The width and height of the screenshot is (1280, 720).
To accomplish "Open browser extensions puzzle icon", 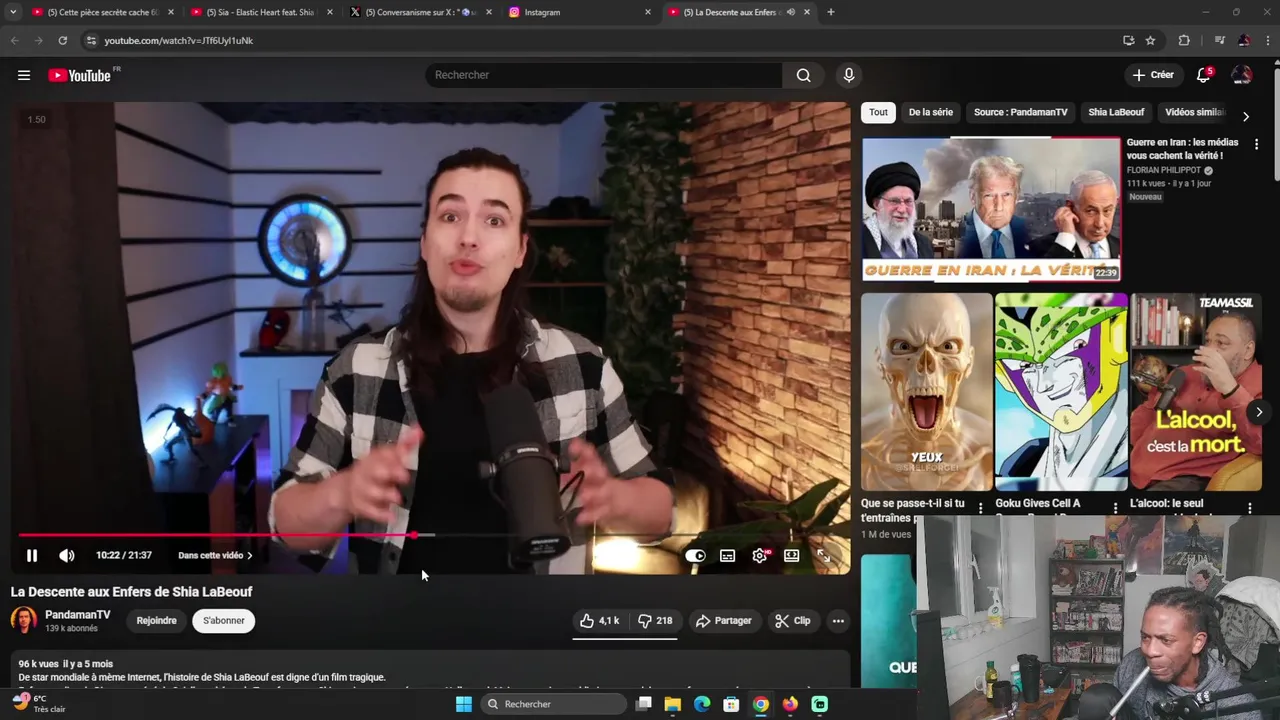I will click(1184, 40).
